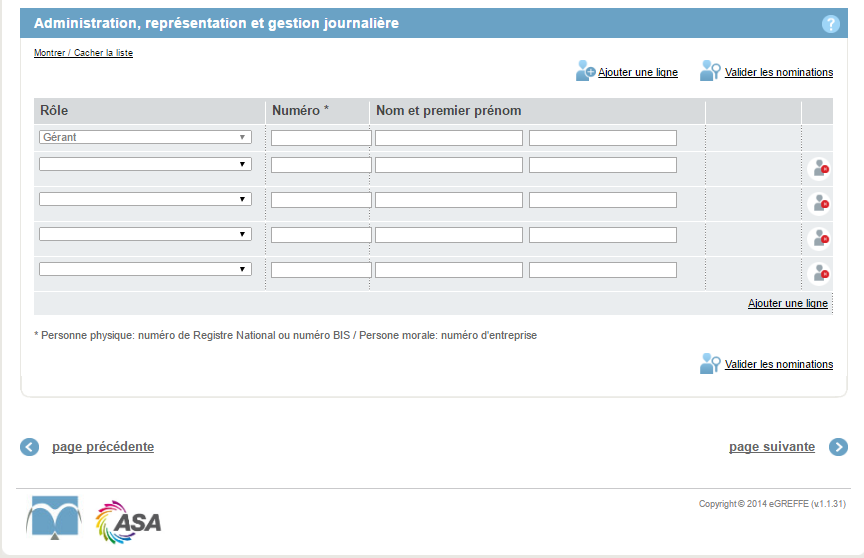Click the right arrow icon next to page suivante
The height and width of the screenshot is (558, 864).
click(838, 447)
